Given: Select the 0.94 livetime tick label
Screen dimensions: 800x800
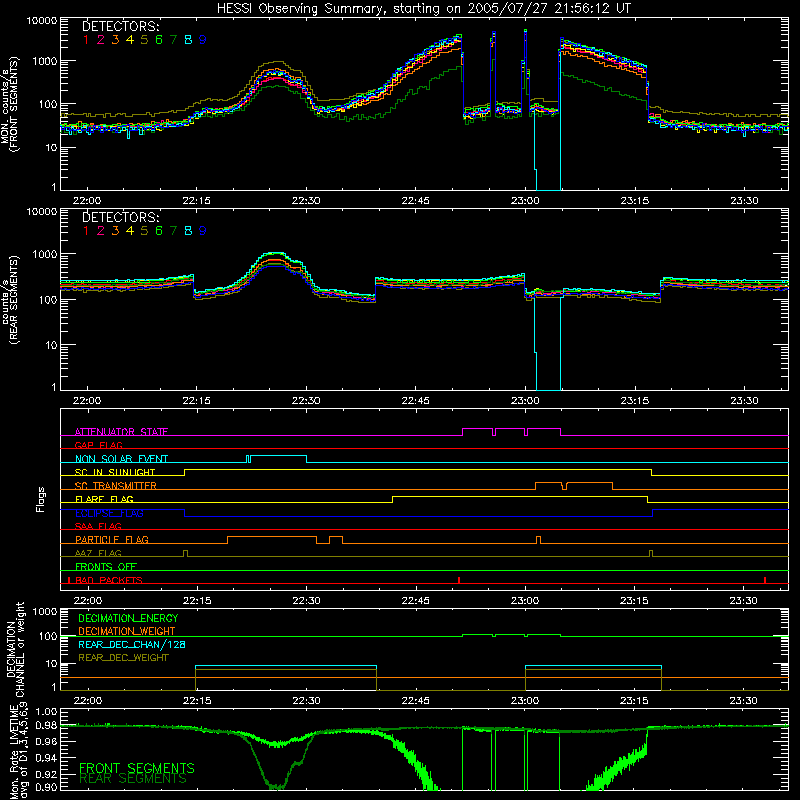Looking at the screenshot, I should click(47, 758).
